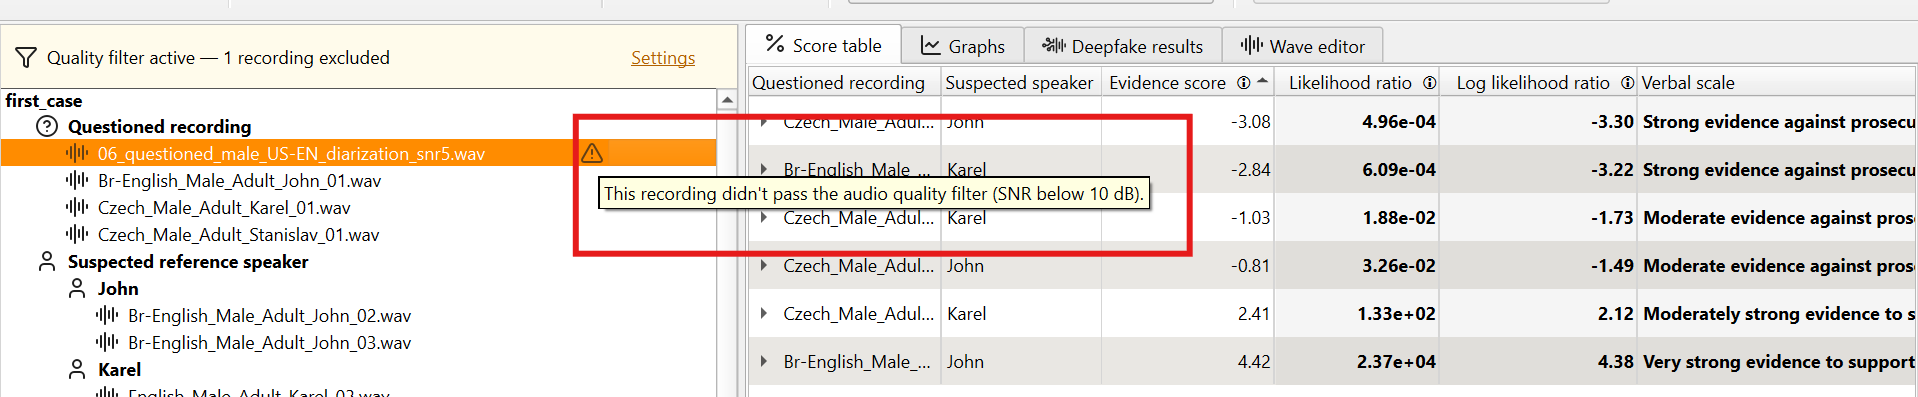Click the likelihood ratio value 2.37e+04
The height and width of the screenshot is (397, 1918).
coord(1396,362)
